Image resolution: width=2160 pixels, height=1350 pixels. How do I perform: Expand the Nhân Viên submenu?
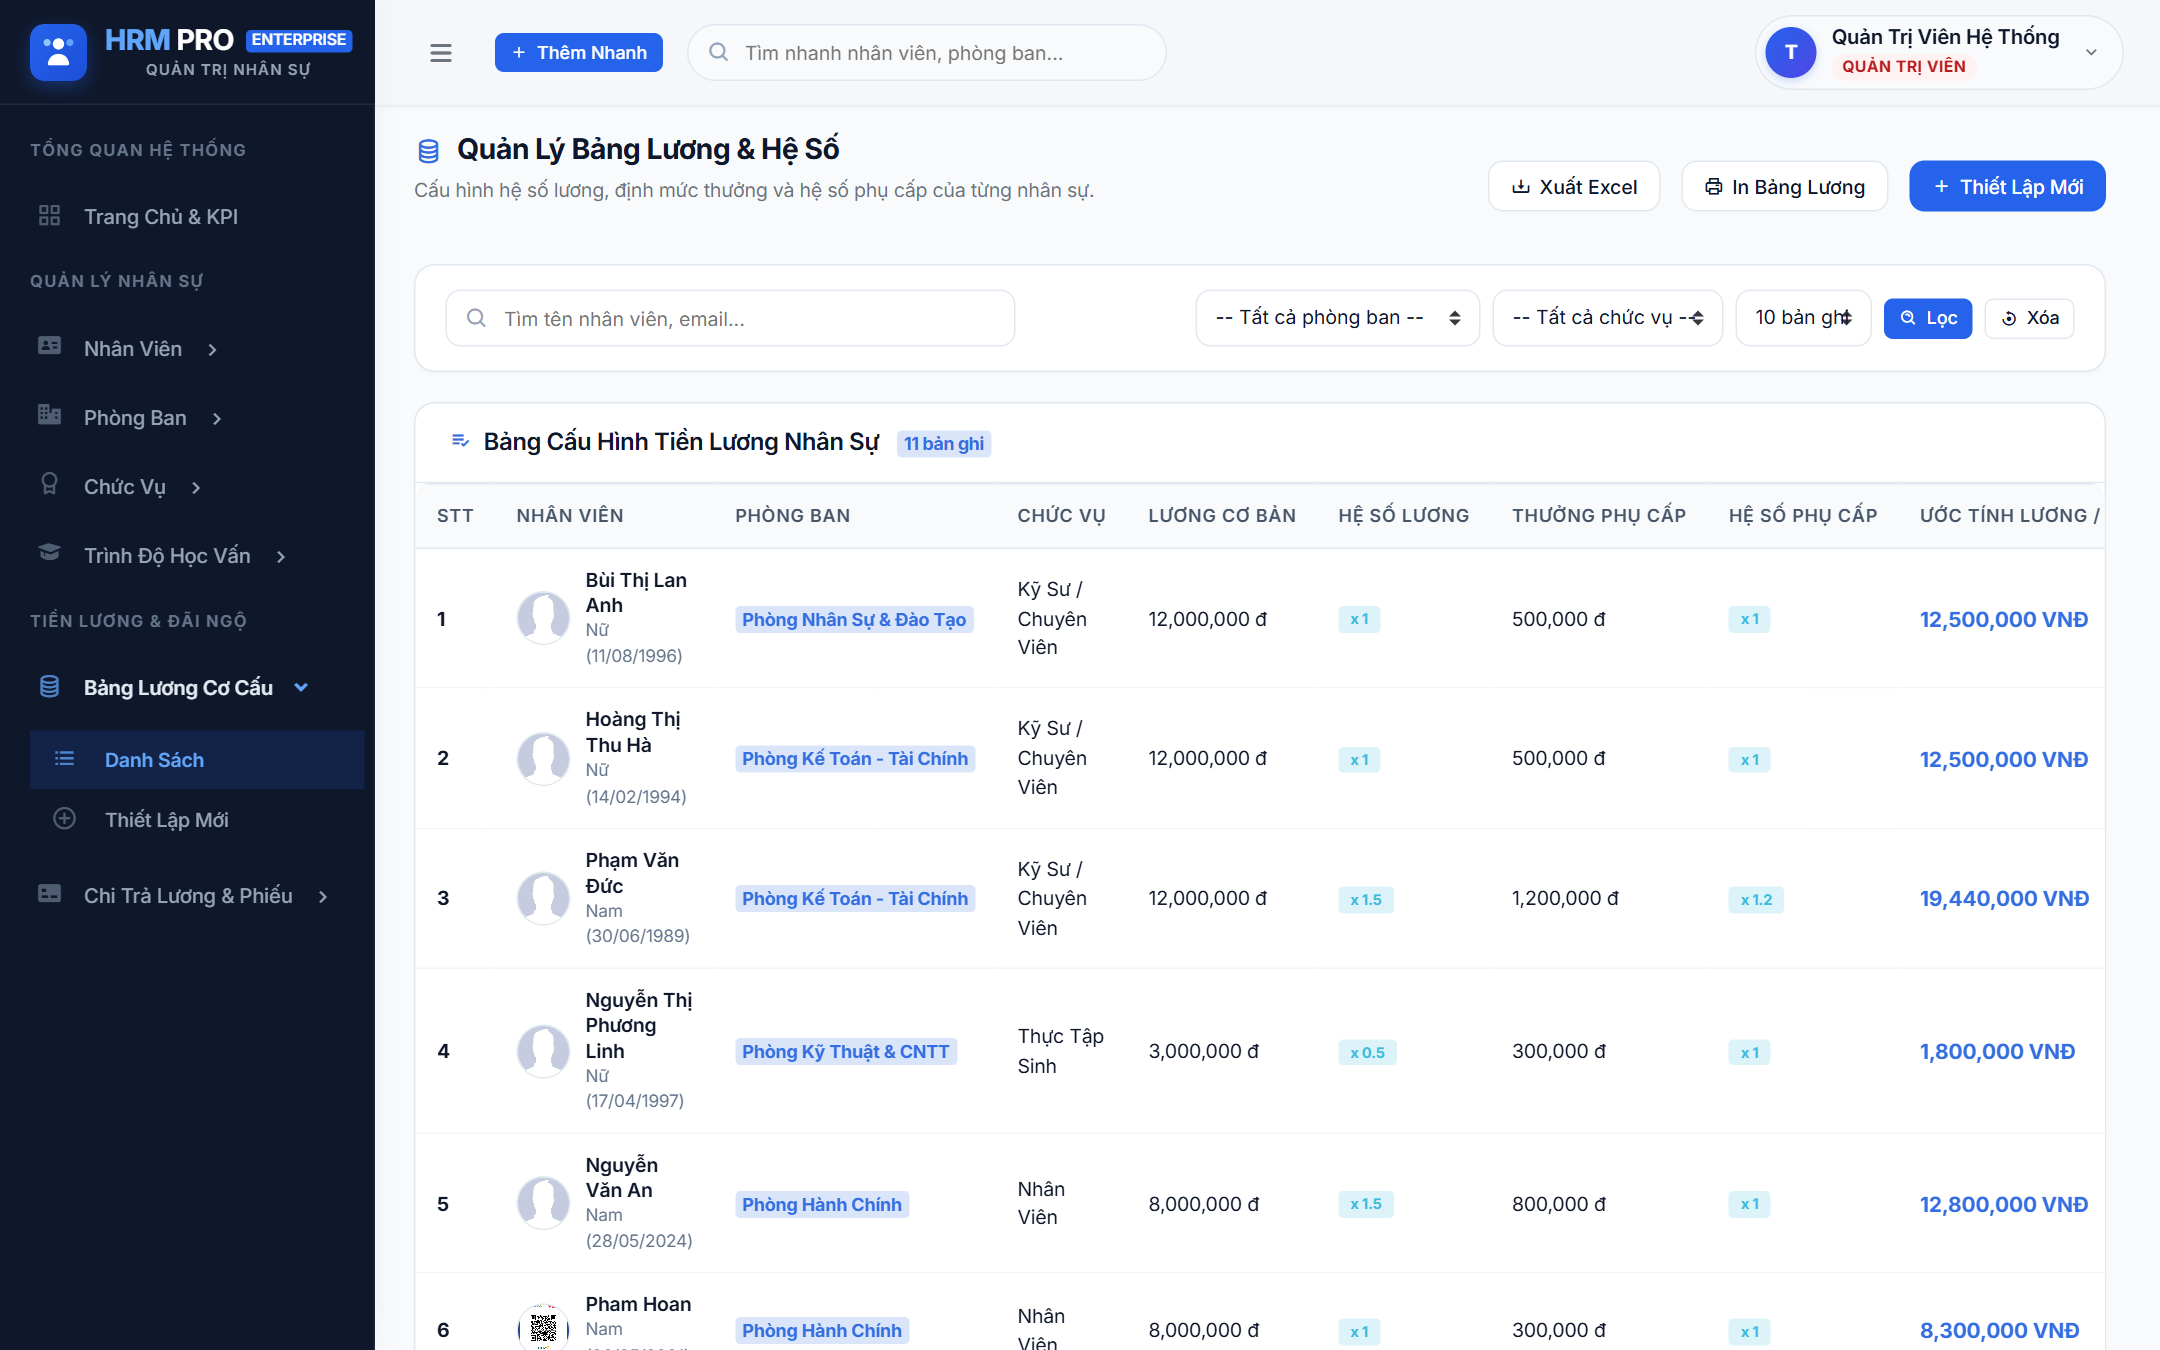point(212,350)
